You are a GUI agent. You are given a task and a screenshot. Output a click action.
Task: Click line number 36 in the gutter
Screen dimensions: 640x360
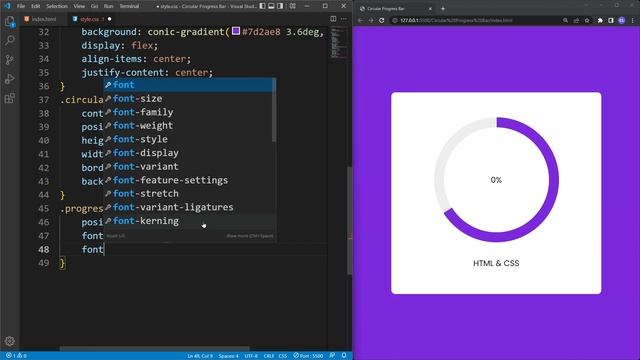click(x=44, y=86)
